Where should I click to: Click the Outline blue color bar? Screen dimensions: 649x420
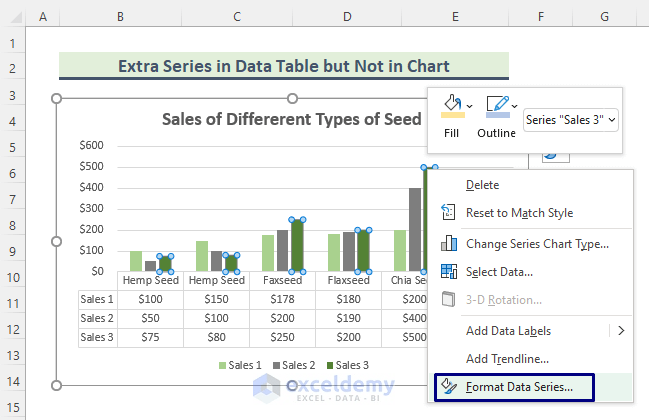coord(498,115)
